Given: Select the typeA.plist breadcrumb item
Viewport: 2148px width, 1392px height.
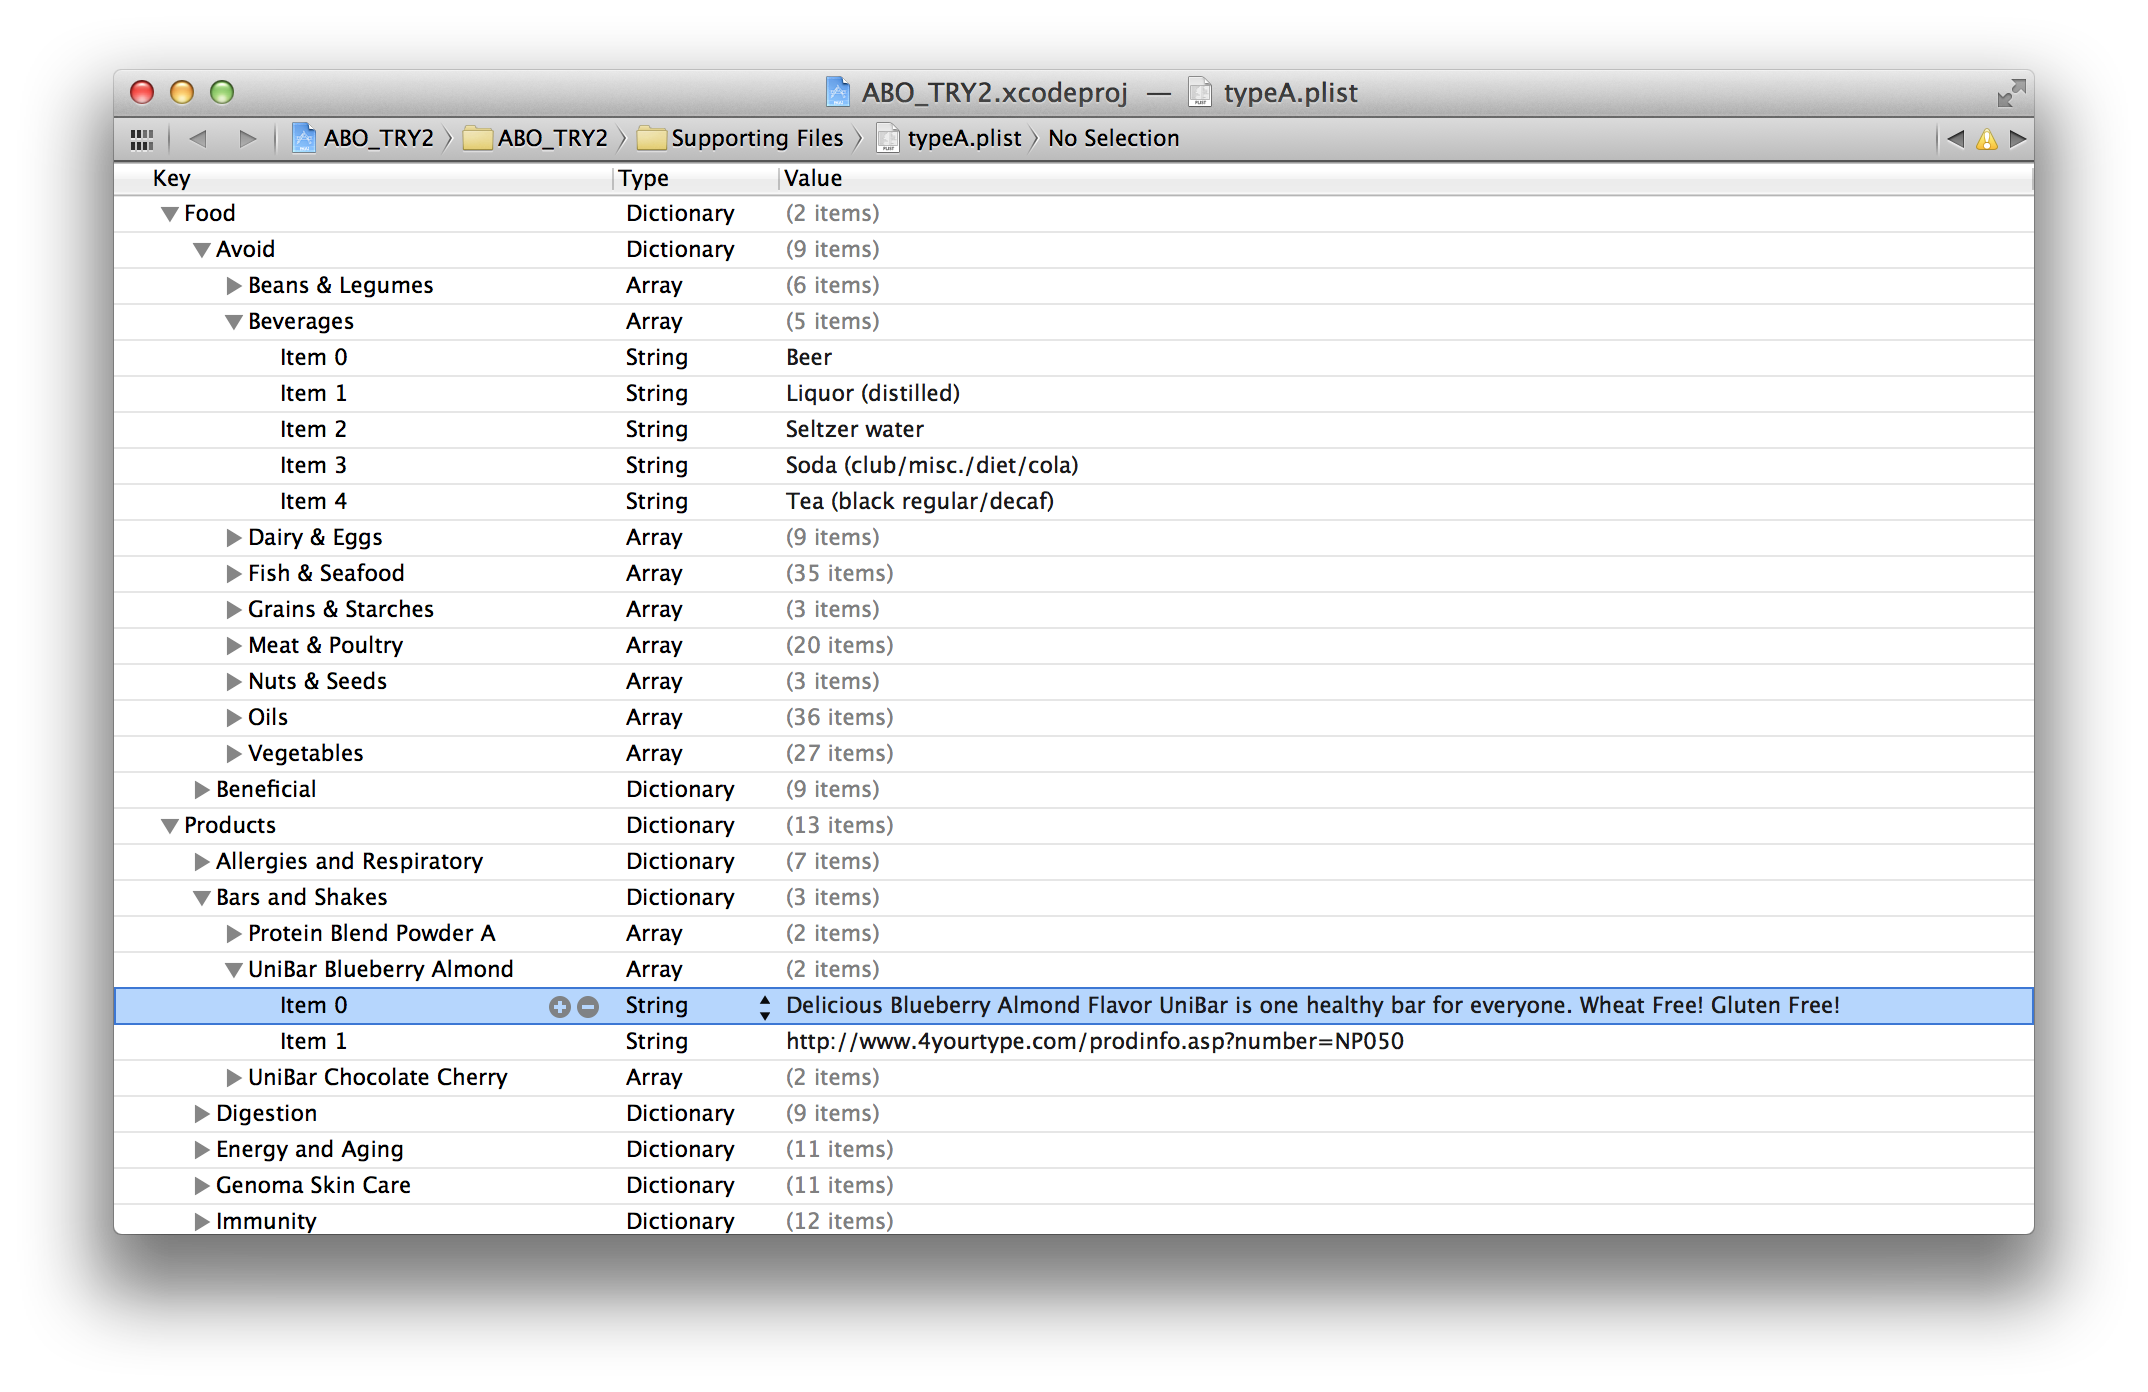Looking at the screenshot, I should 963,139.
